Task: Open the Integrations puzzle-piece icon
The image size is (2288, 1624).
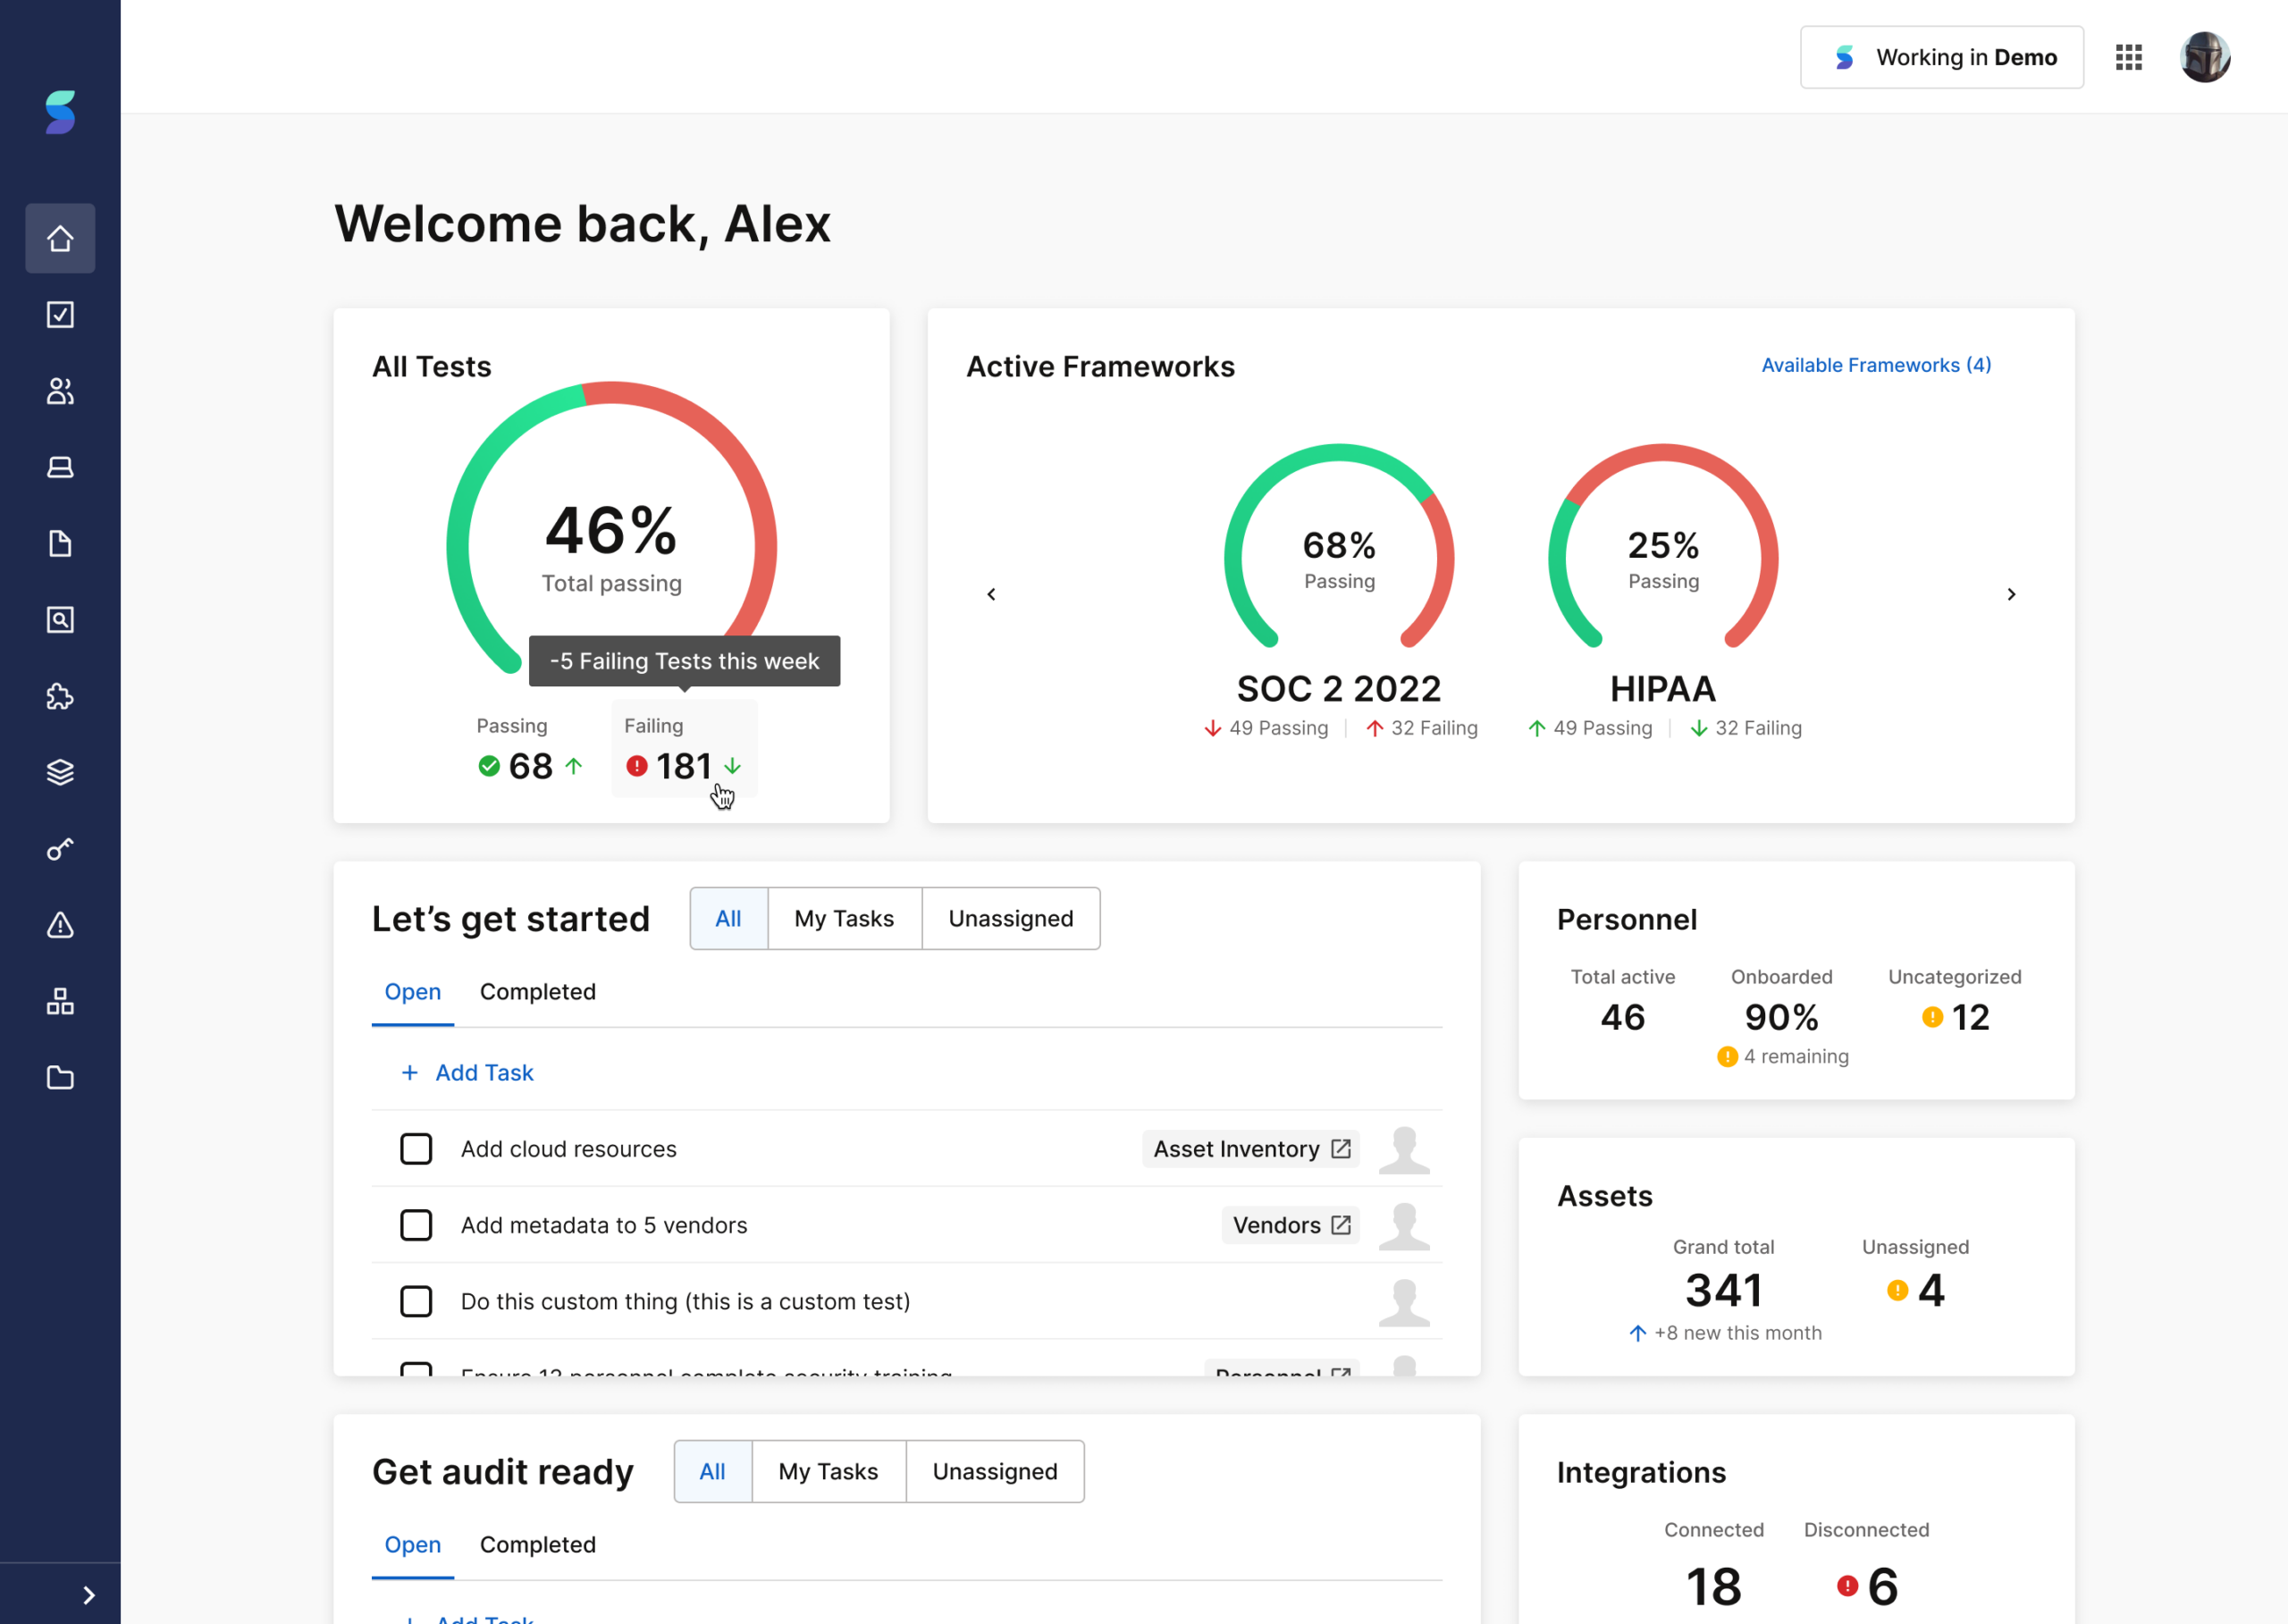Action: click(60, 696)
